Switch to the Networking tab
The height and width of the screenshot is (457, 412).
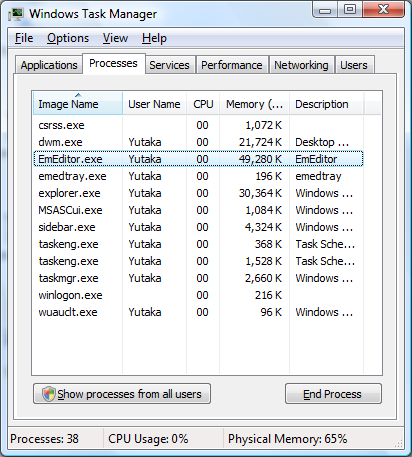tap(301, 65)
